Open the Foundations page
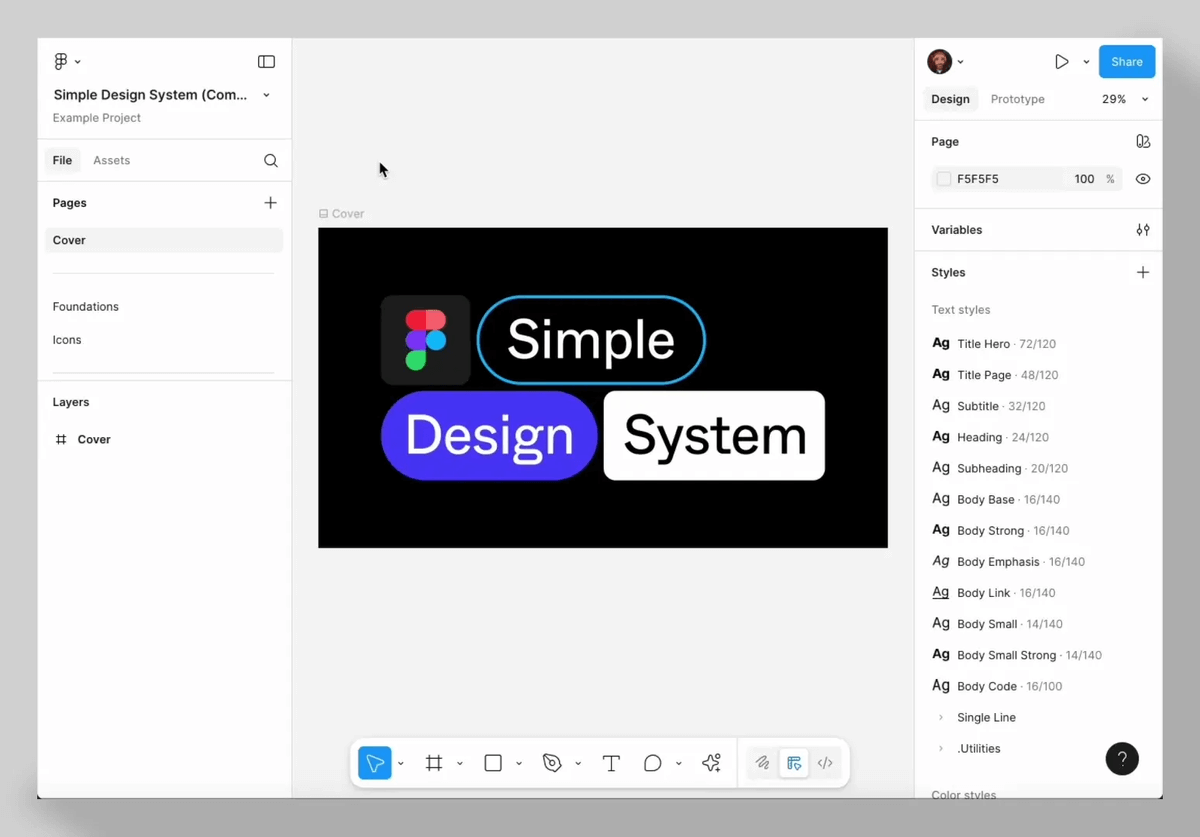This screenshot has height=837, width=1200. pos(86,307)
